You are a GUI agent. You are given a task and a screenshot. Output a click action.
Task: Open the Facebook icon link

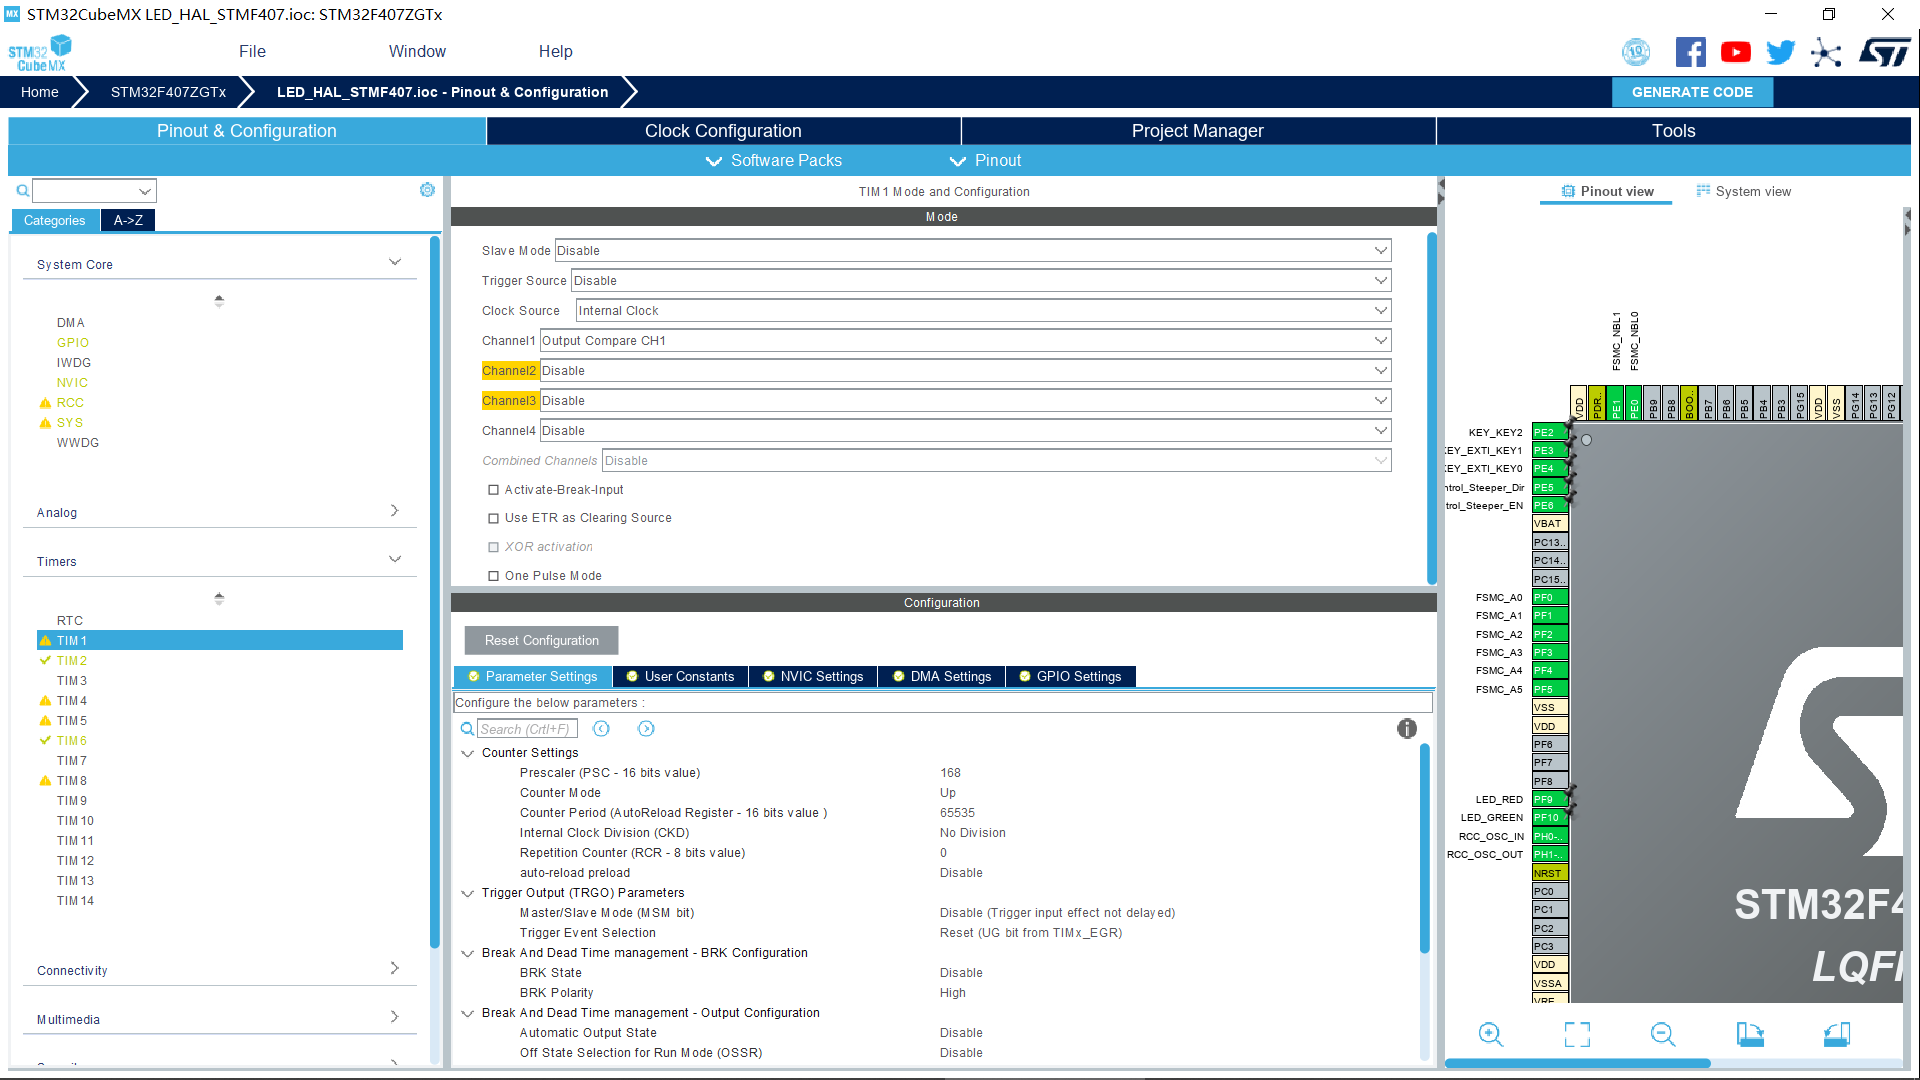click(1690, 52)
